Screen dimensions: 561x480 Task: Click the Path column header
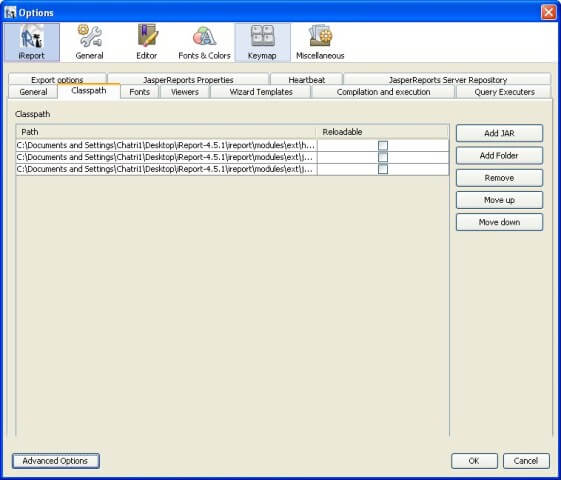[x=166, y=132]
